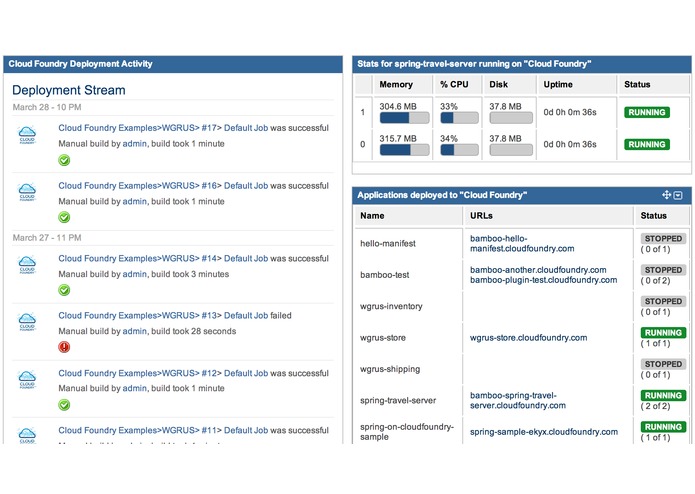The width and height of the screenshot is (695, 494).
Task: Click CPU usage bar showing 34%
Action: (x=459, y=150)
